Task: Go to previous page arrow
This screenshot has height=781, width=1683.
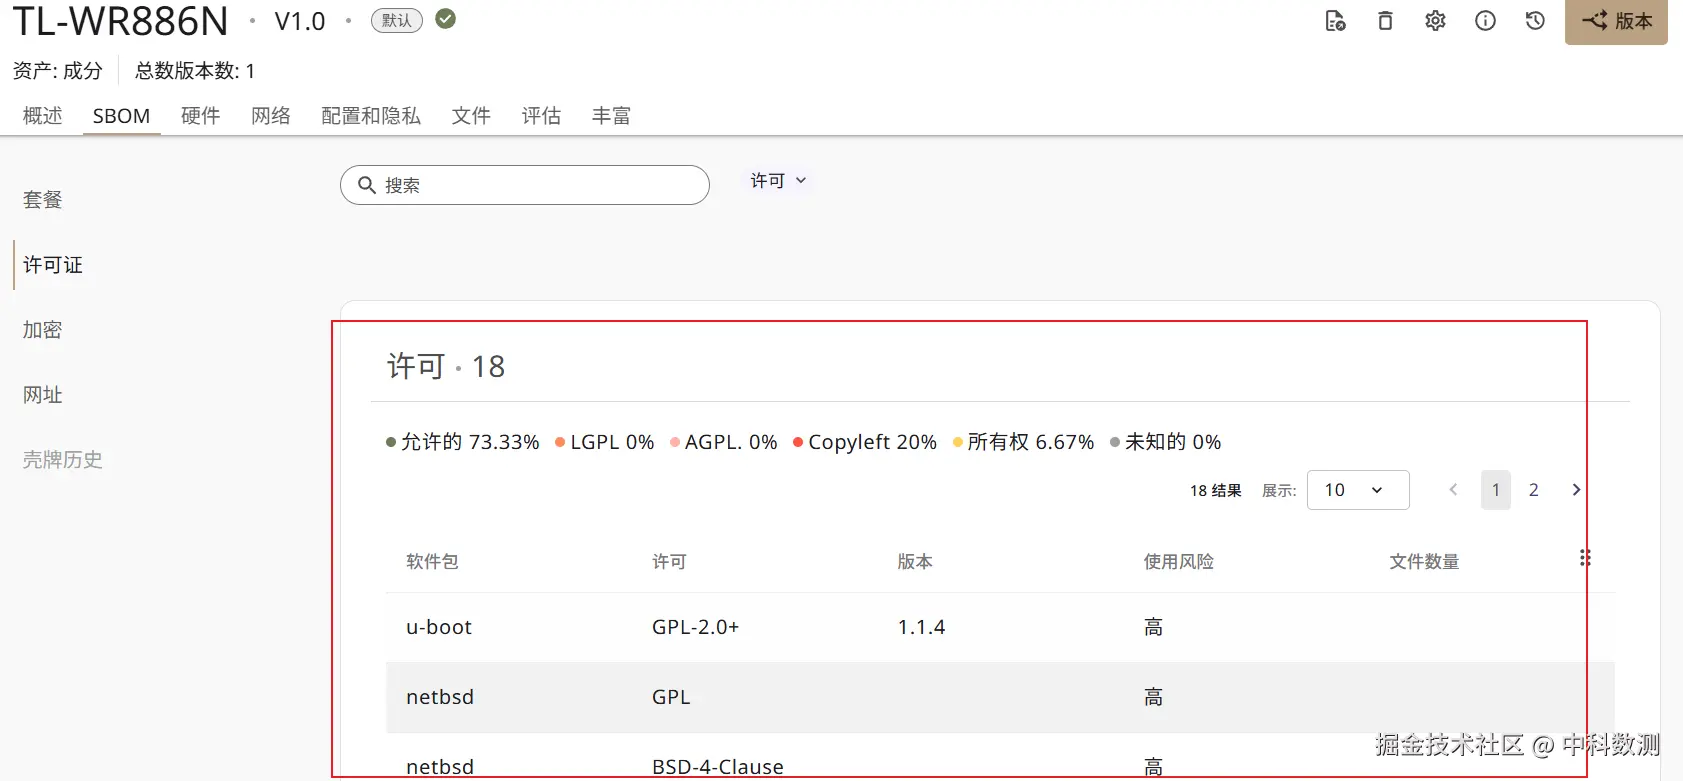Action: 1453,490
